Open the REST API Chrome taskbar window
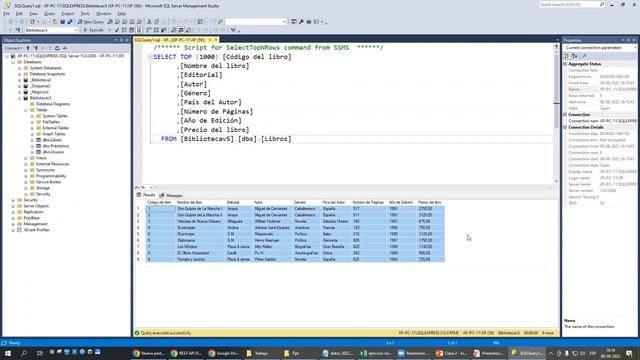 [186, 353]
